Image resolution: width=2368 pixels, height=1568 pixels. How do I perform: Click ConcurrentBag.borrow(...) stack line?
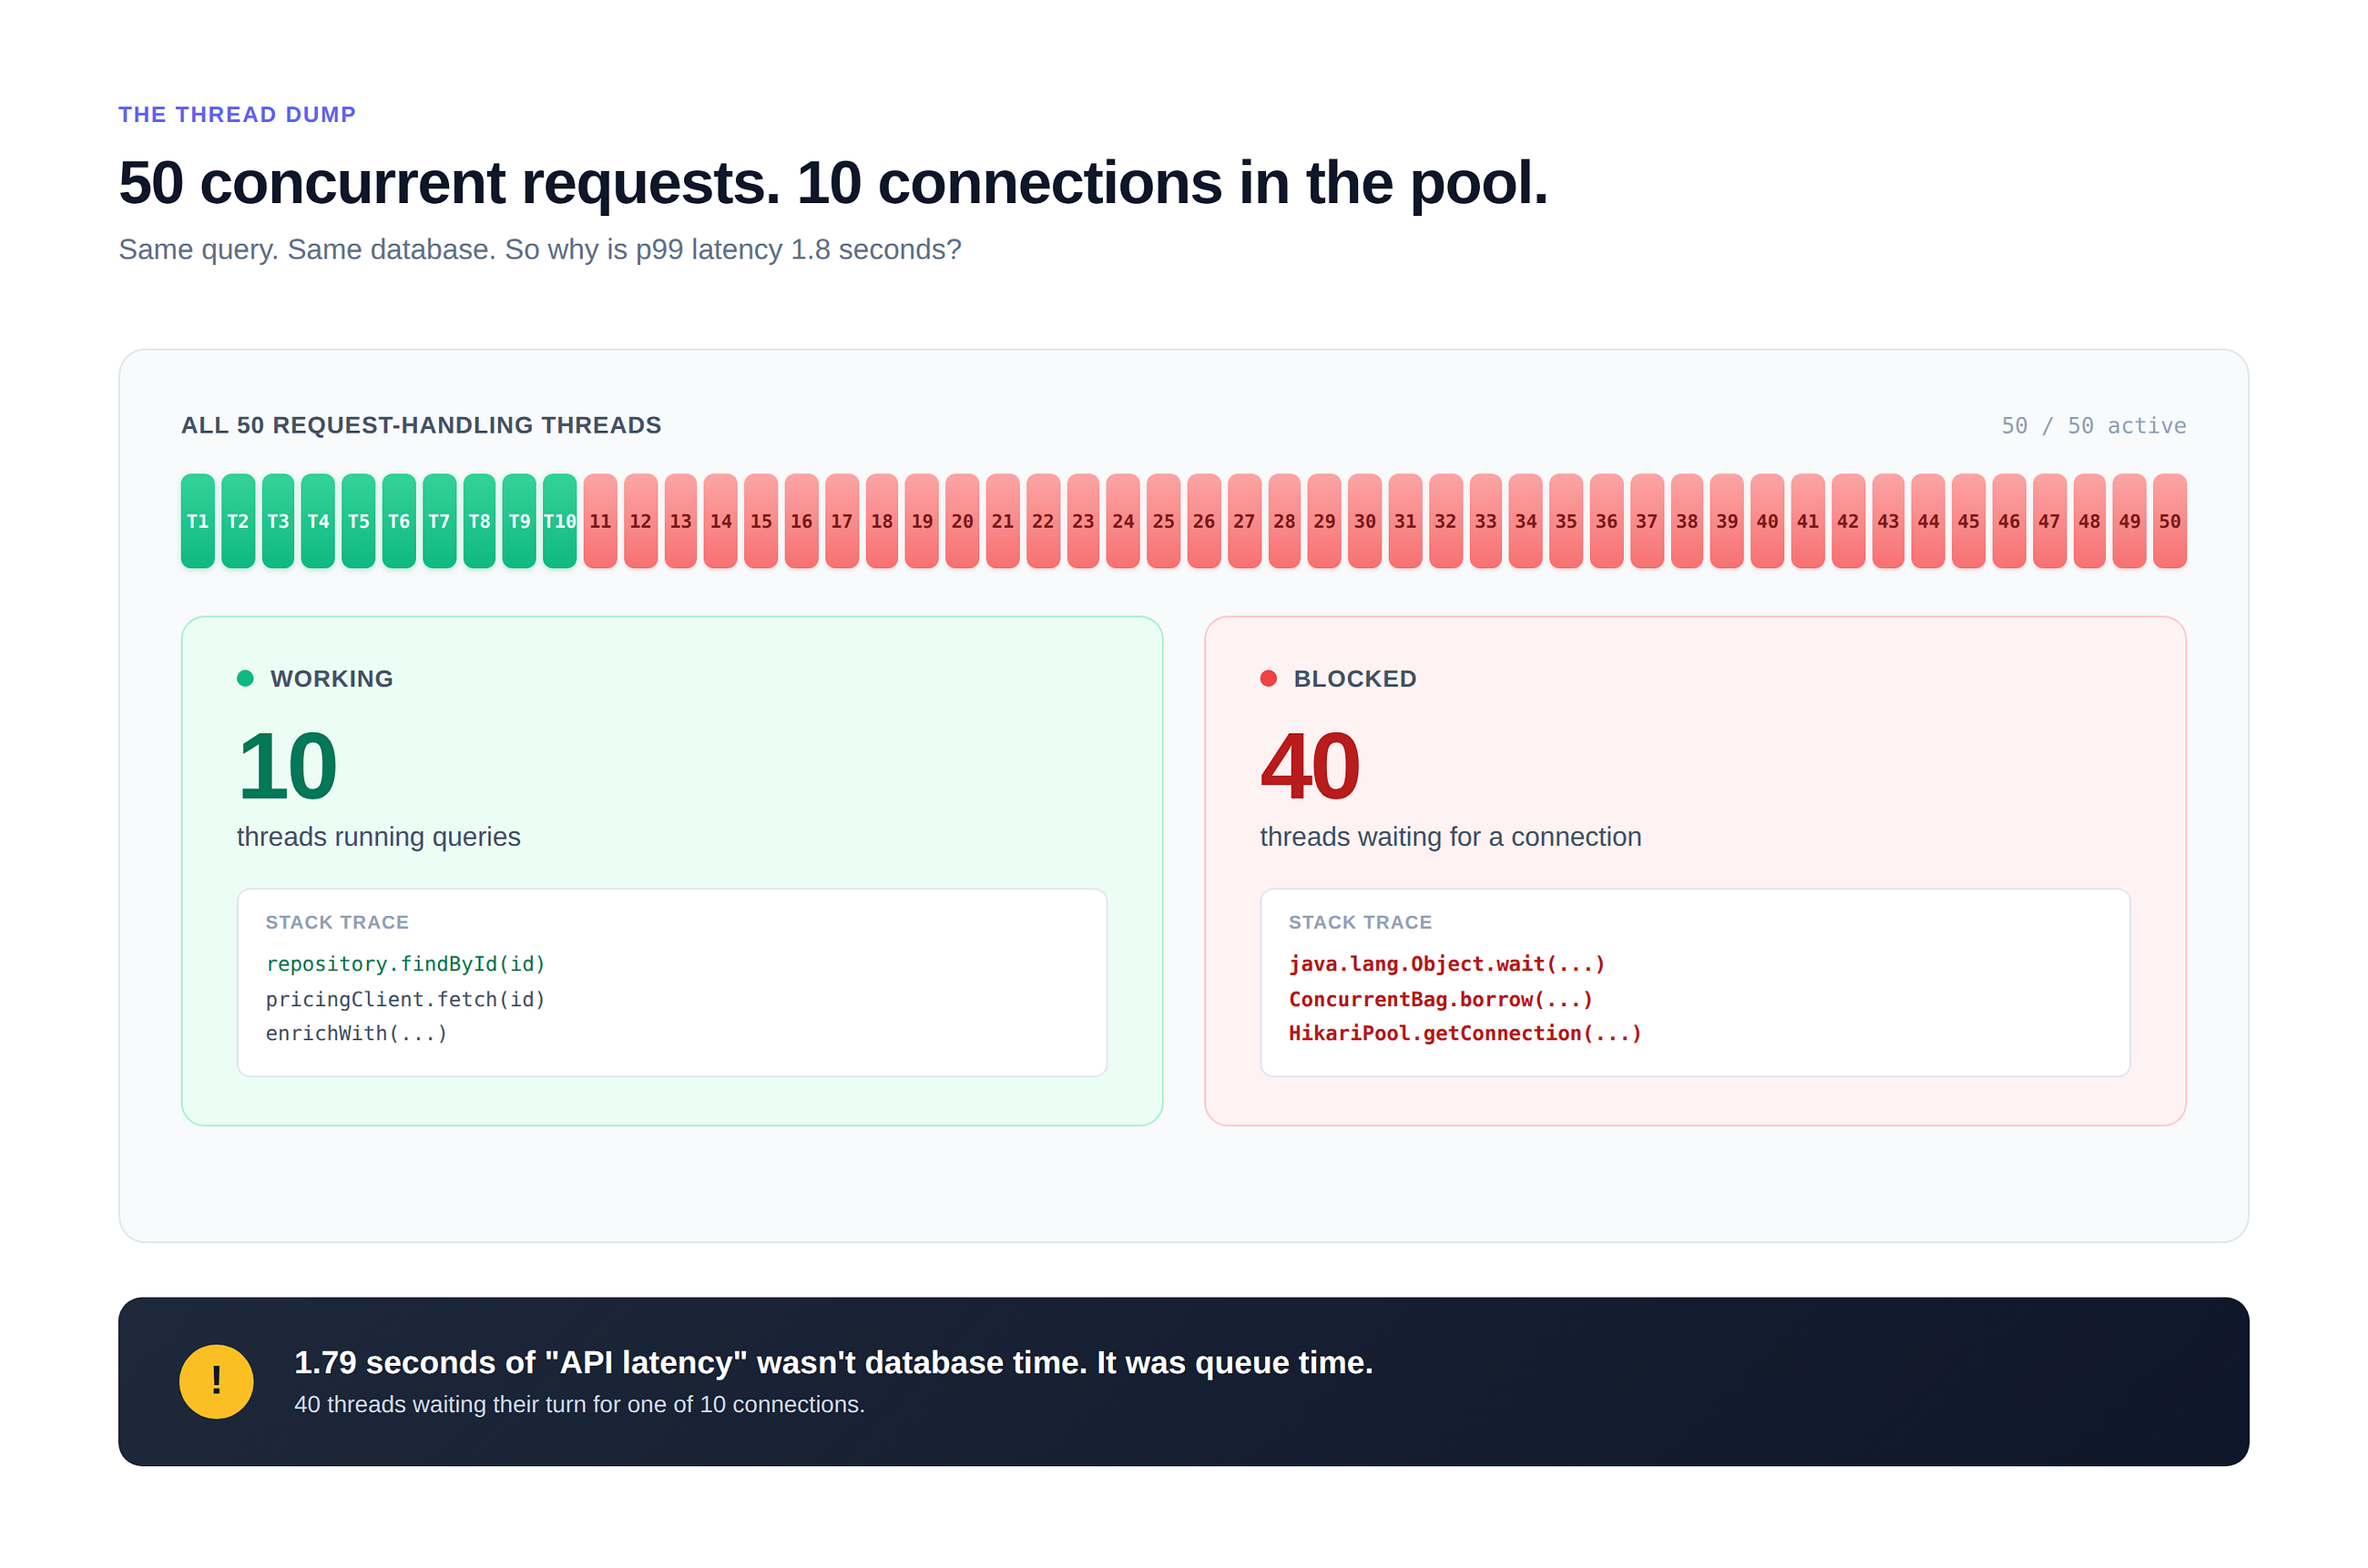point(1440,999)
